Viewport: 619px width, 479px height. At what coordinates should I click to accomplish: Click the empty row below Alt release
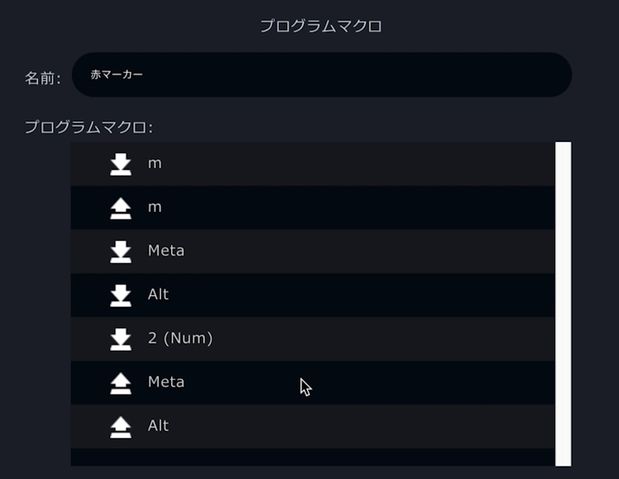pyautogui.click(x=313, y=457)
